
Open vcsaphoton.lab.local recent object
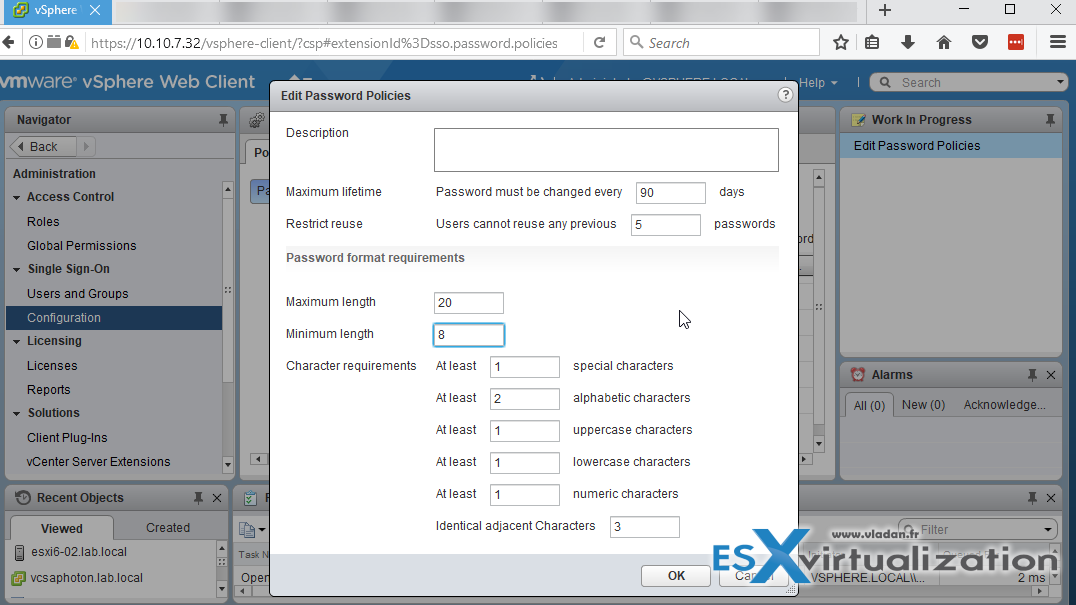pos(86,578)
